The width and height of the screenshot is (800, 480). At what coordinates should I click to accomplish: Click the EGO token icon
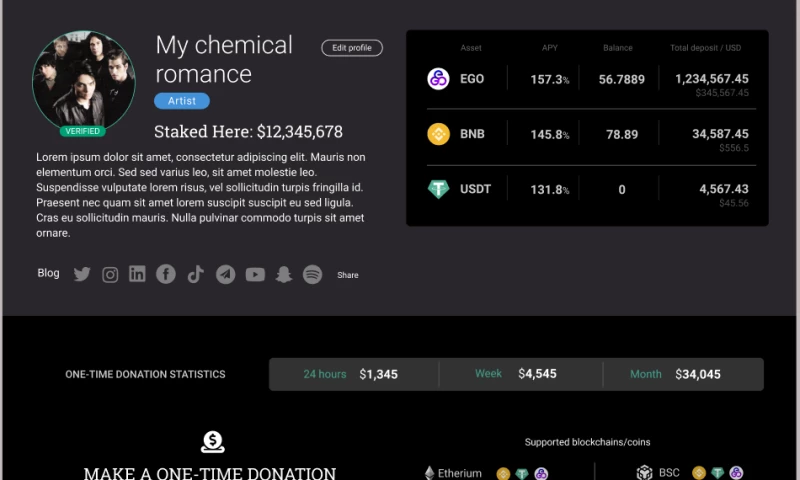point(438,79)
